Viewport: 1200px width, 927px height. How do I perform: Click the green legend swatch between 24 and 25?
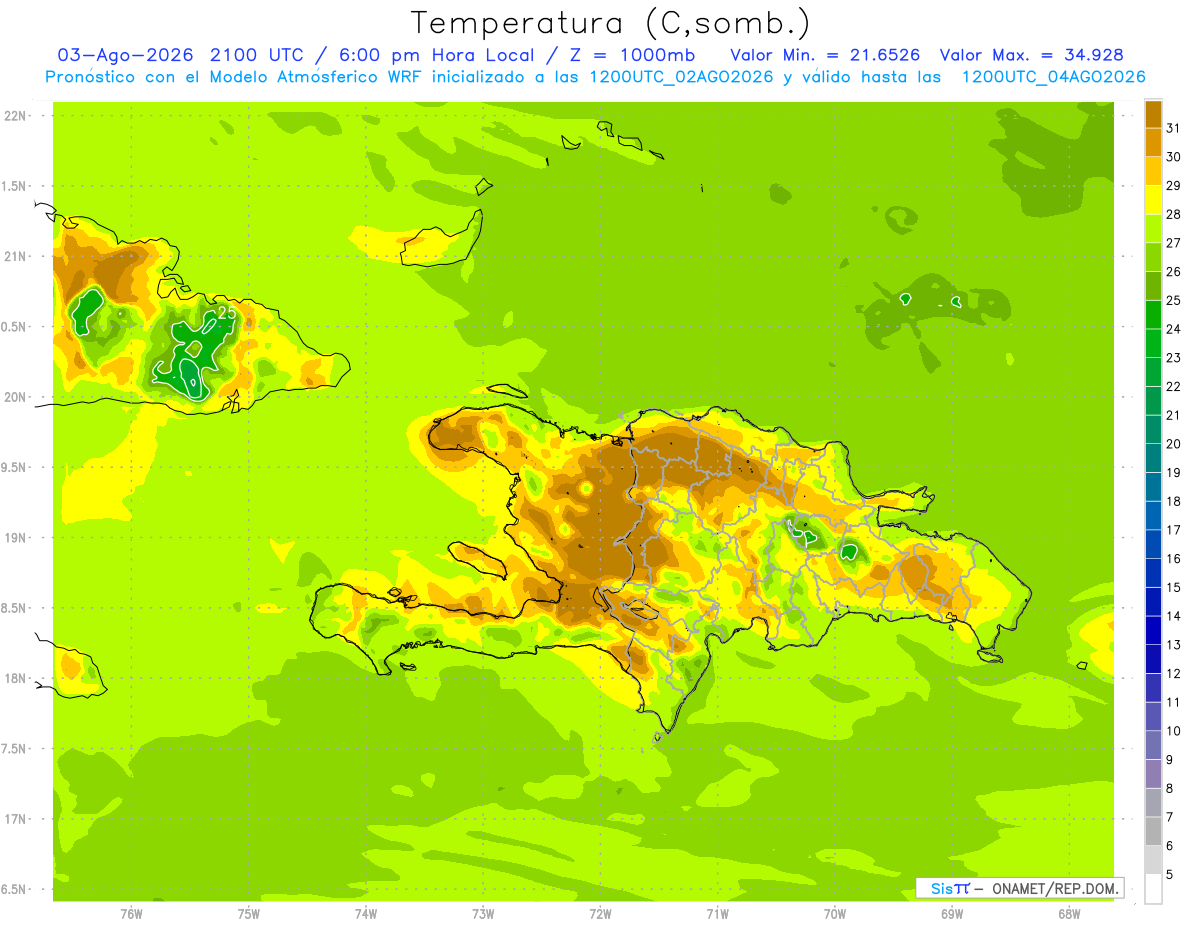[x=1153, y=315]
